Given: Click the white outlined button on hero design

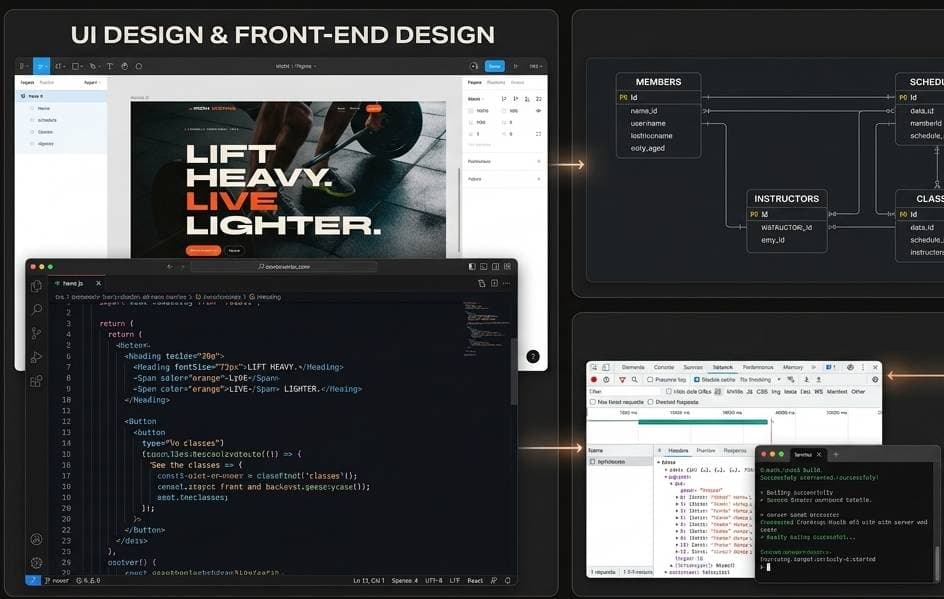Looking at the screenshot, I should [x=234, y=250].
